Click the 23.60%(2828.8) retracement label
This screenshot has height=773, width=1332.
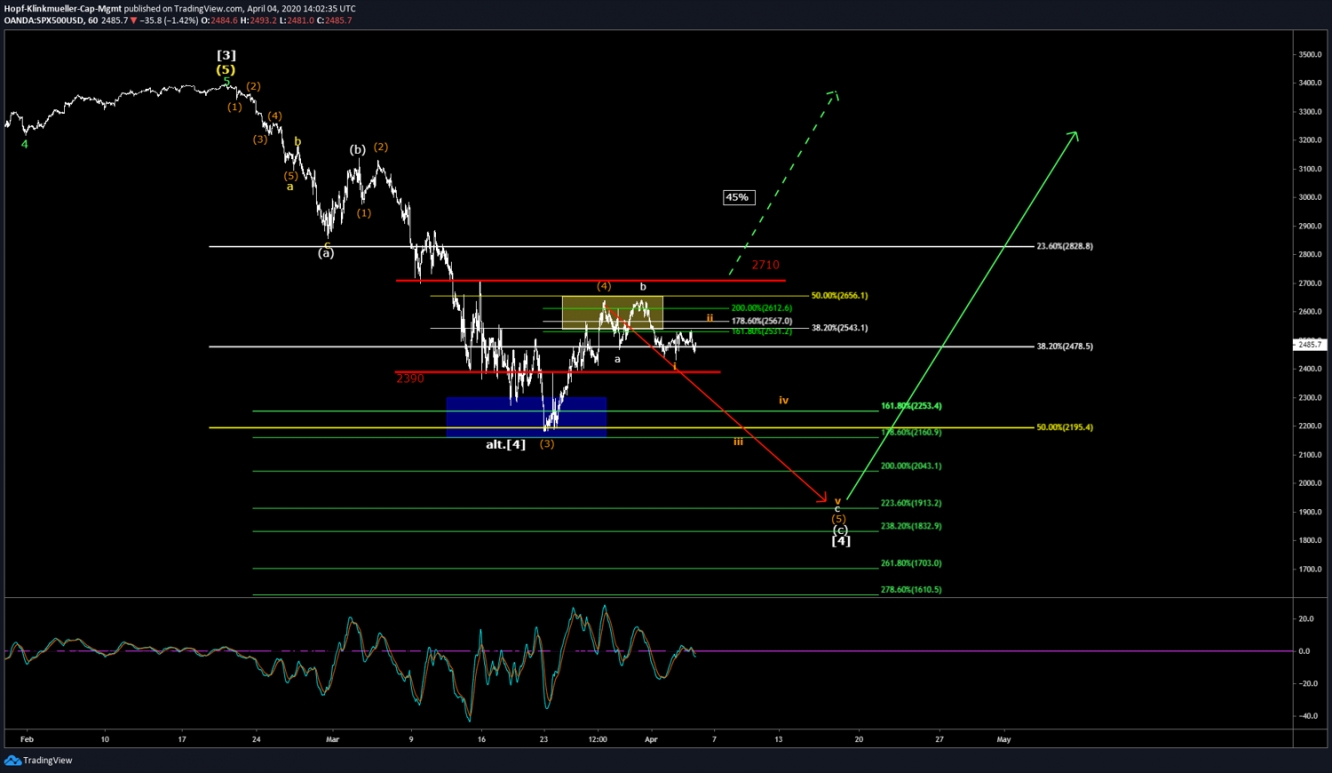[x=1064, y=246]
